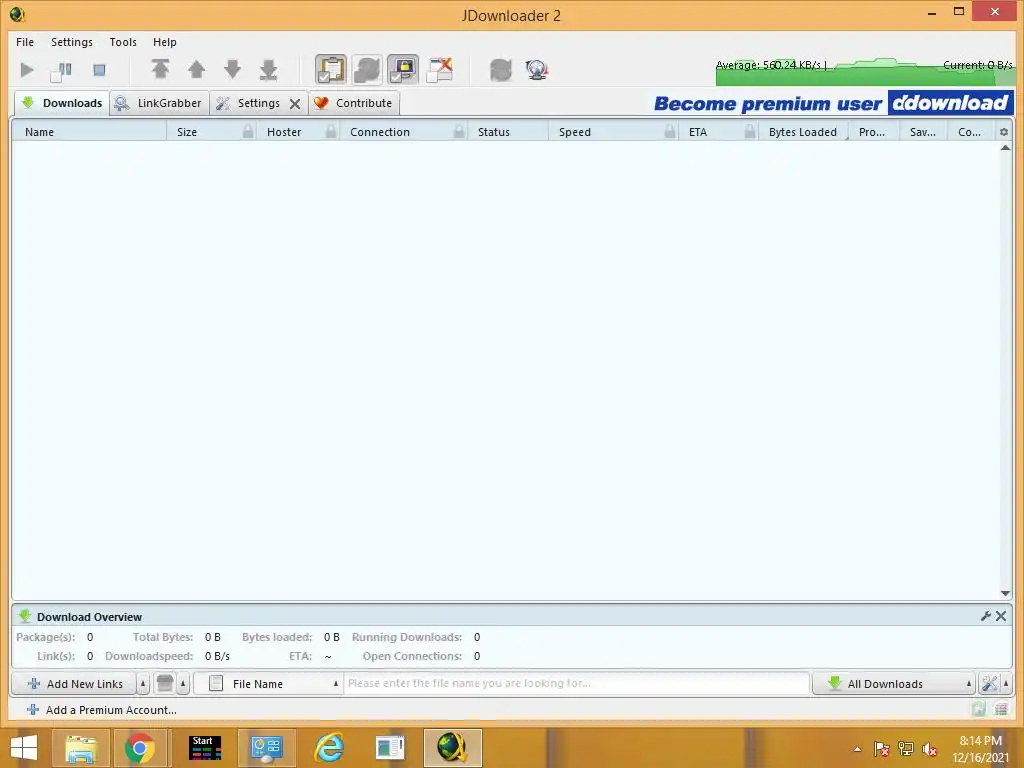Image resolution: width=1024 pixels, height=768 pixels.
Task: Move selection to bottom of list
Action: click(268, 69)
